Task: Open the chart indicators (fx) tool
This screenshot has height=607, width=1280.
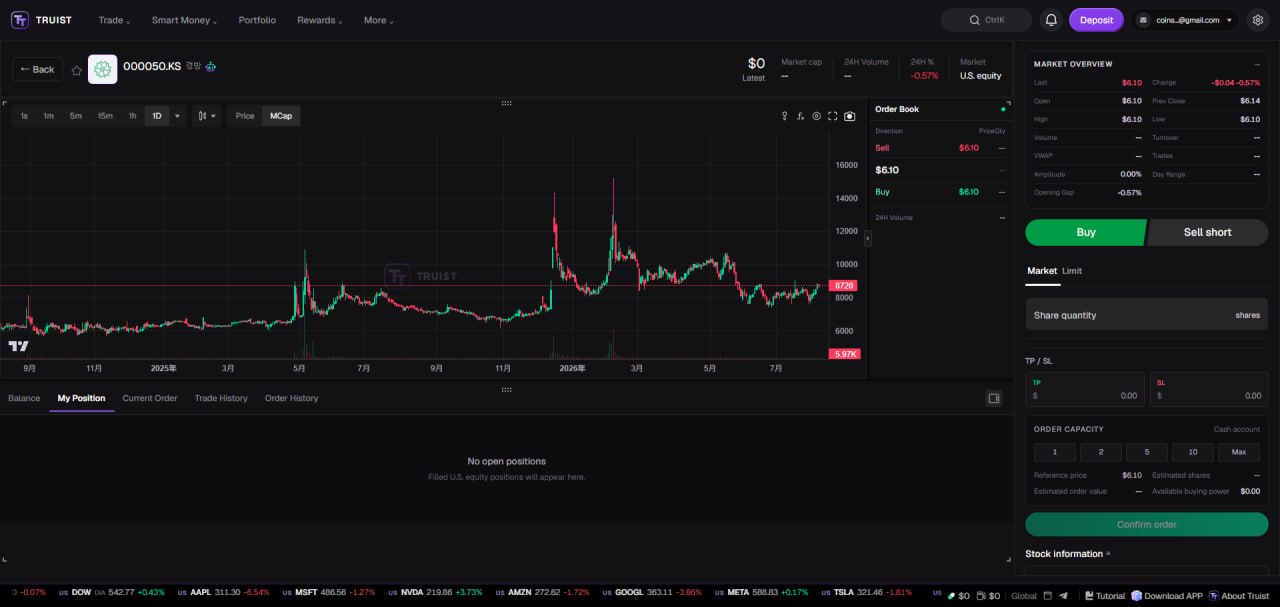Action: (x=800, y=116)
